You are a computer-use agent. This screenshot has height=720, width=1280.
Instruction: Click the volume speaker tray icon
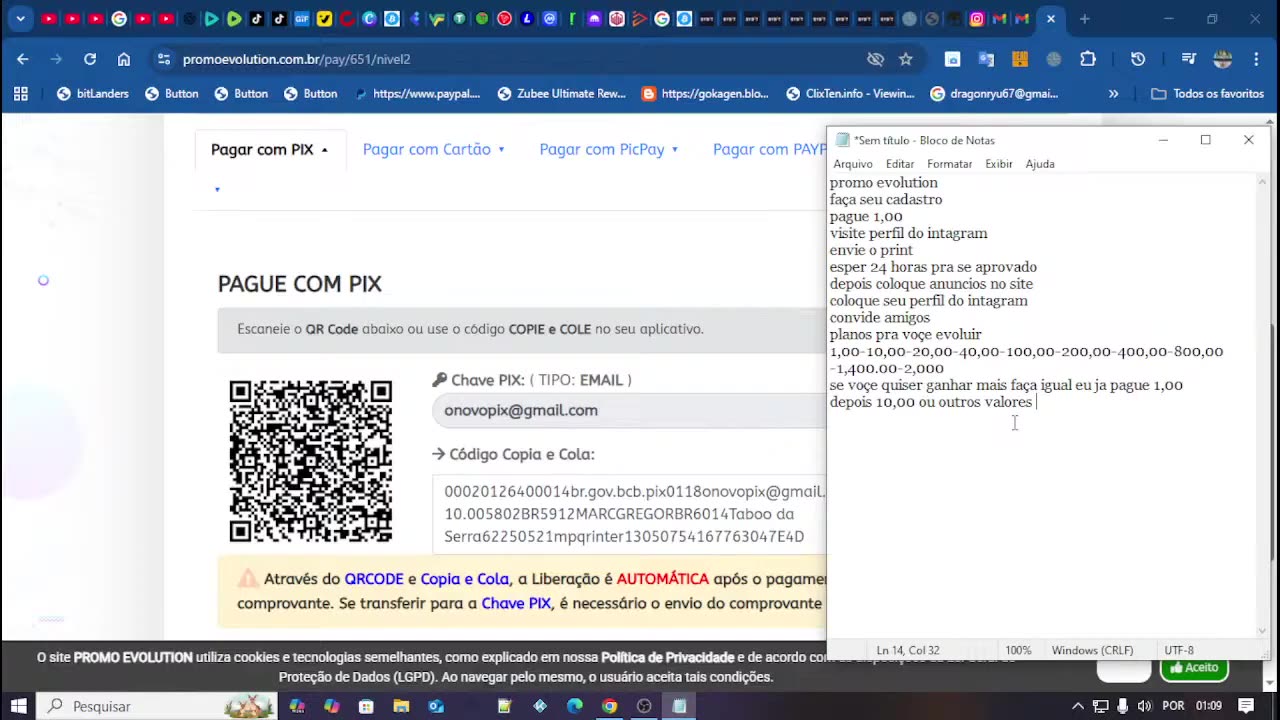coord(1144,706)
